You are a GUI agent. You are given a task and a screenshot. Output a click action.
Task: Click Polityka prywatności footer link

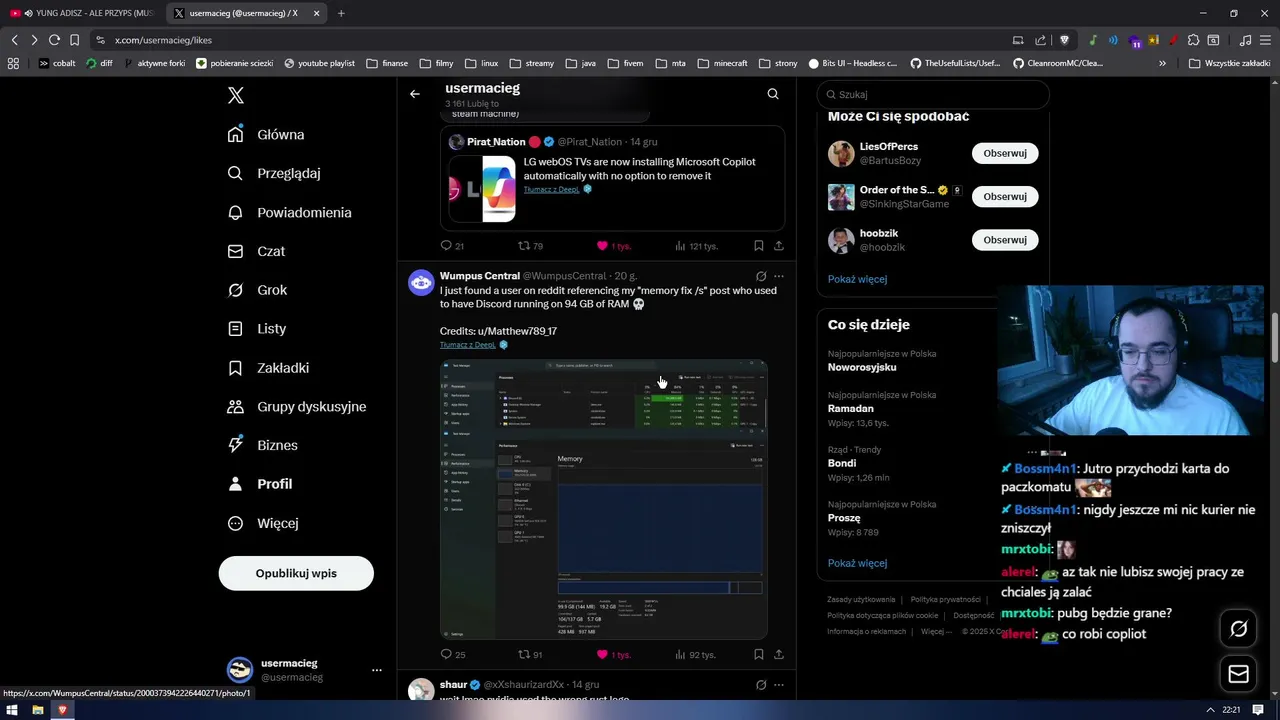(946, 600)
